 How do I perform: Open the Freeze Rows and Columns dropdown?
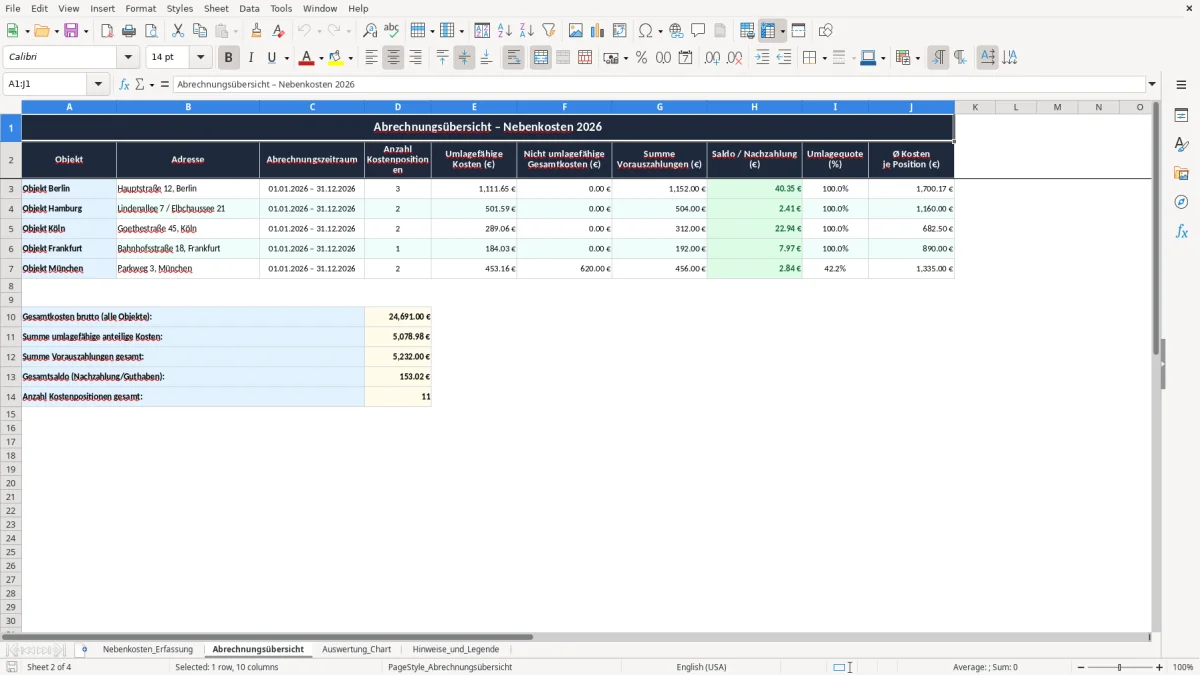[782, 31]
